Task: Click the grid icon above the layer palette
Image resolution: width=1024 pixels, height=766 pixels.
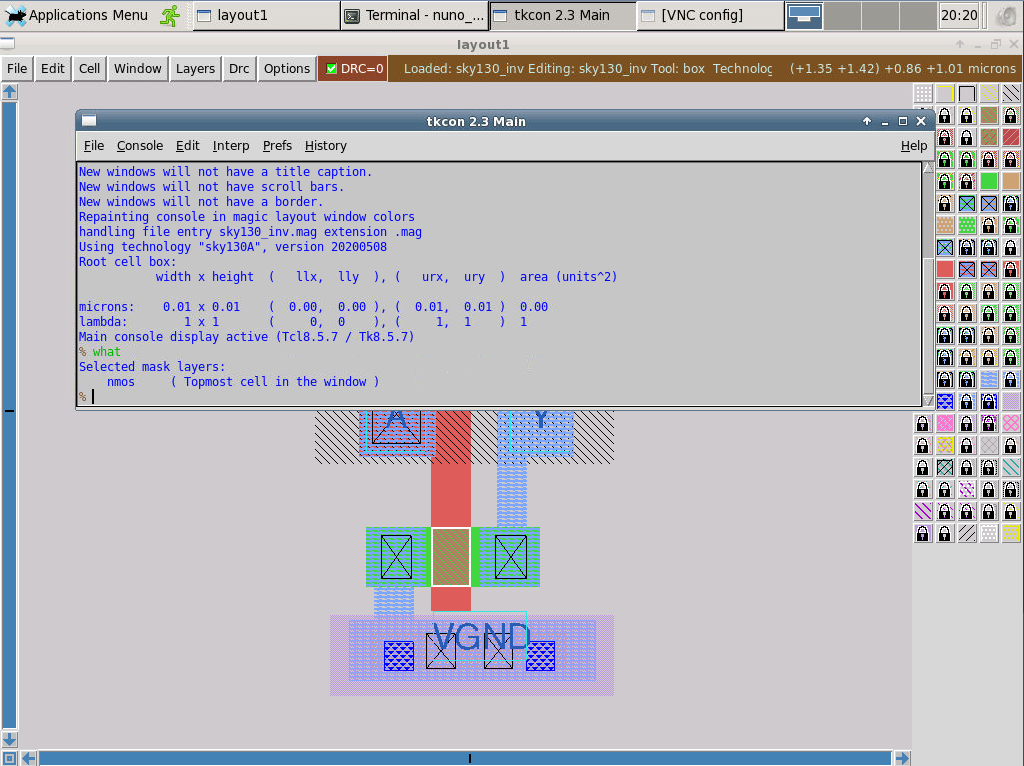Action: coord(922,93)
